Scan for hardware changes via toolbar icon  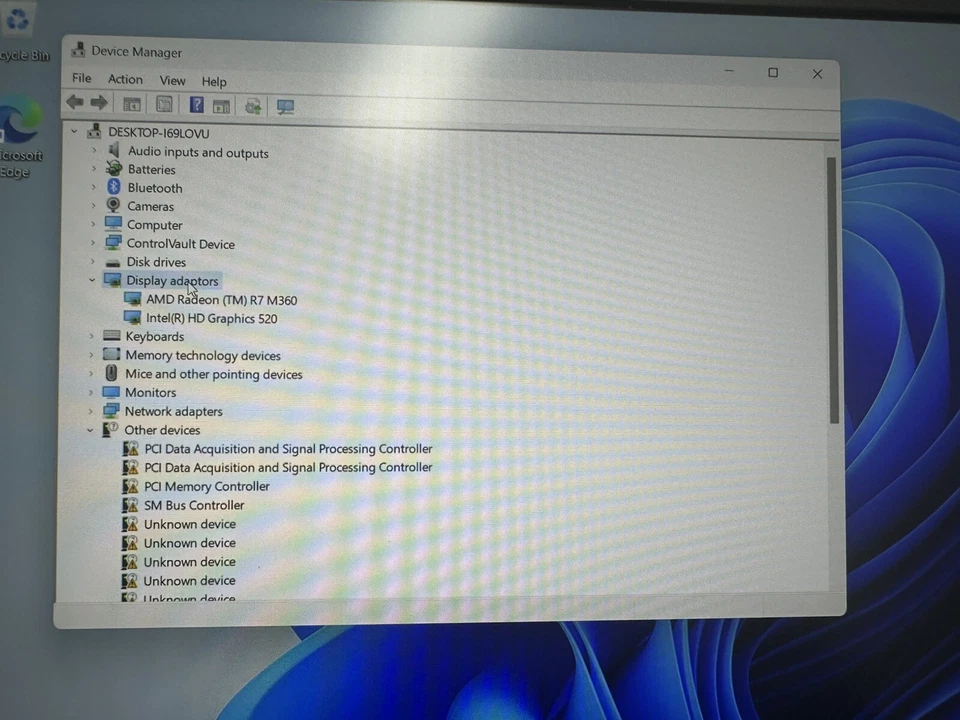point(285,105)
